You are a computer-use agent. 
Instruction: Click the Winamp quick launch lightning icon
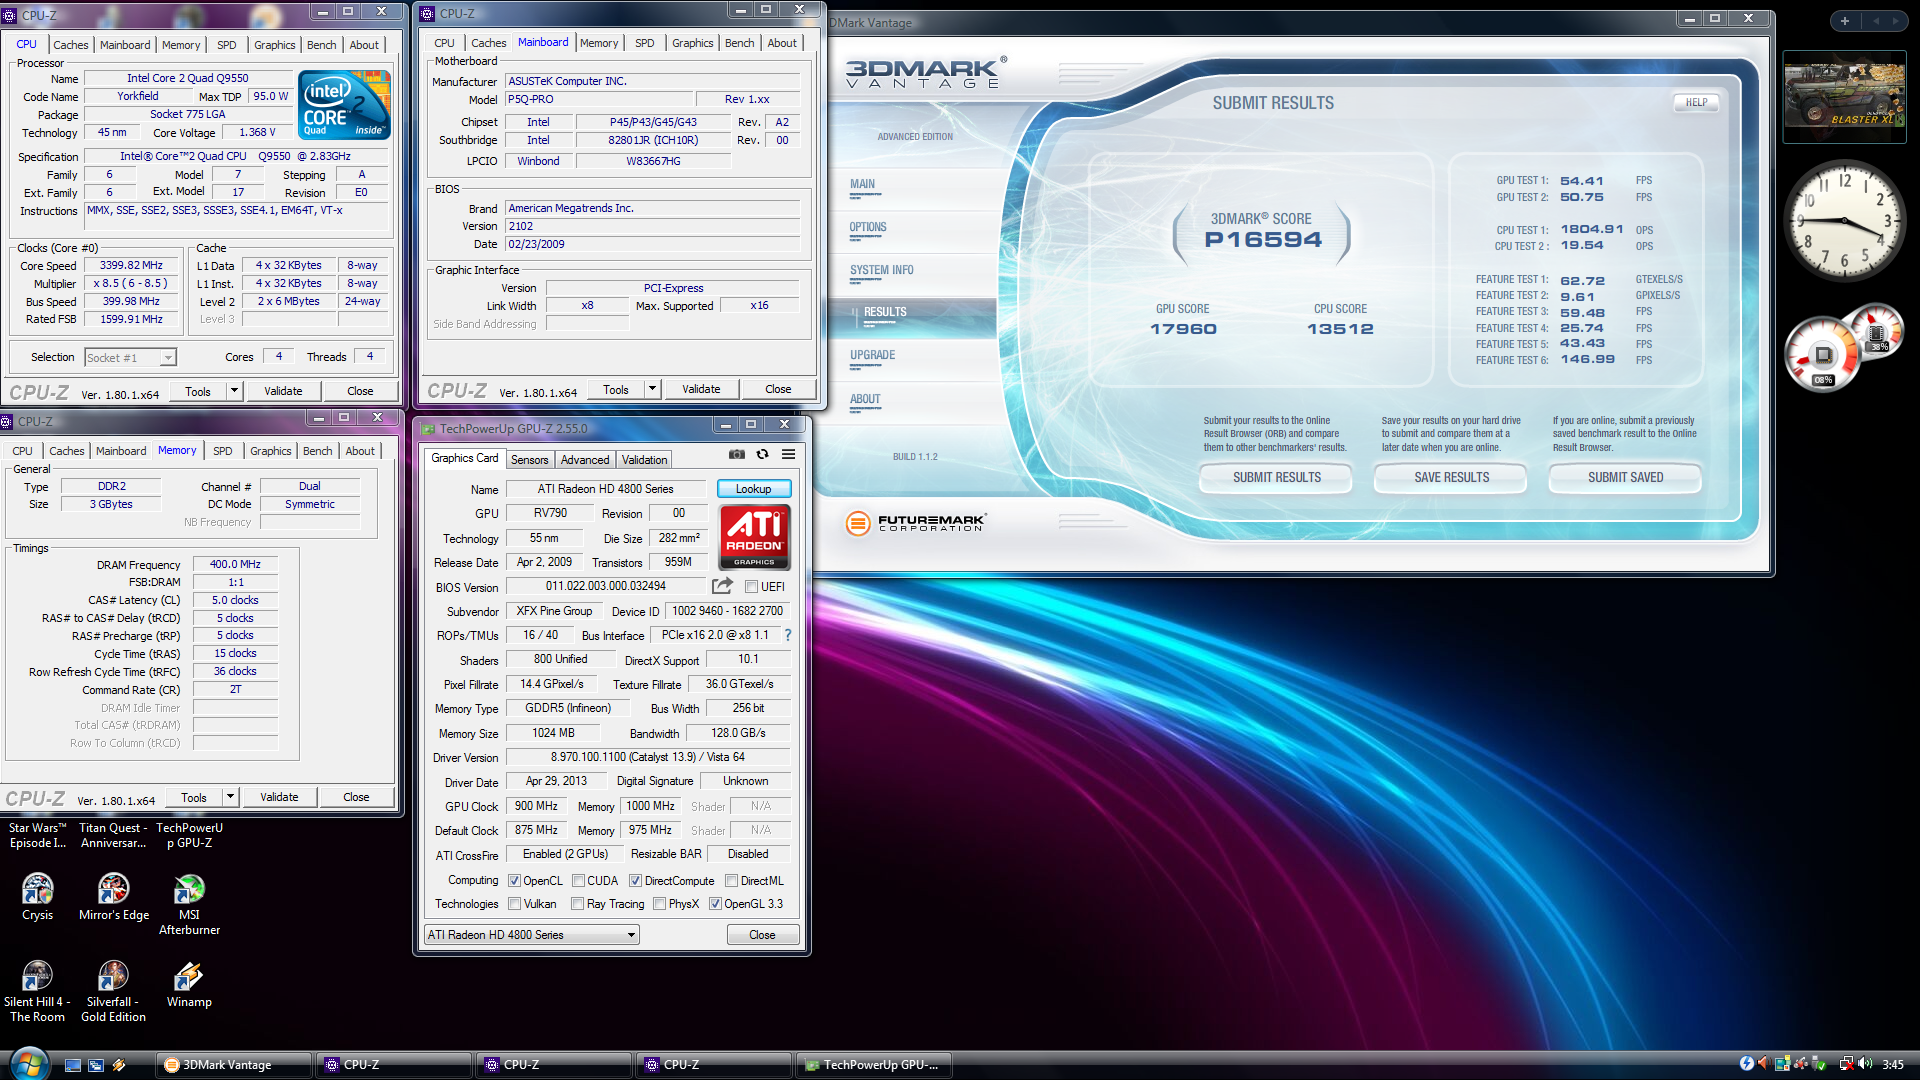118,1065
